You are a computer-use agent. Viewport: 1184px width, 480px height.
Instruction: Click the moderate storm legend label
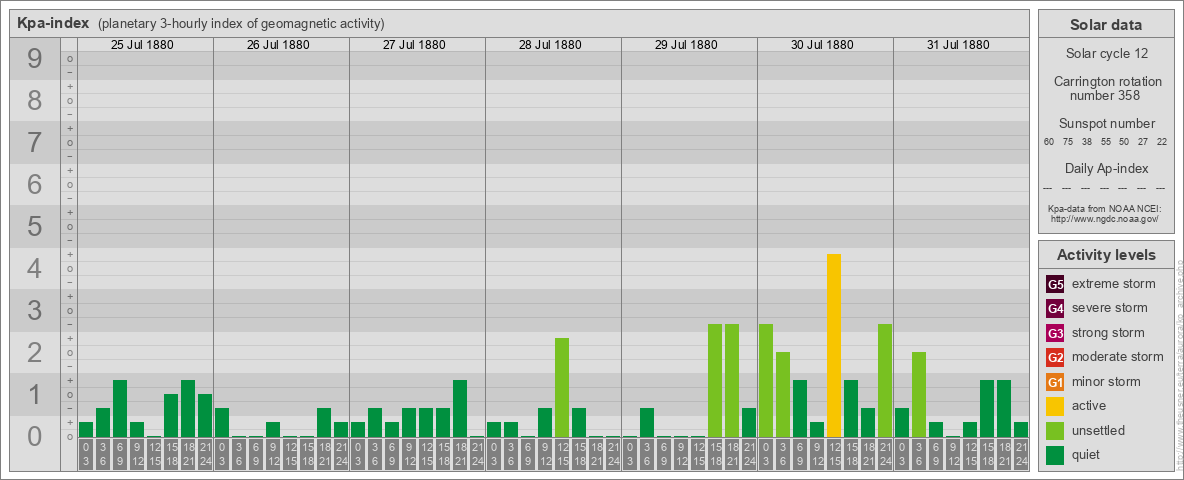point(1118,357)
